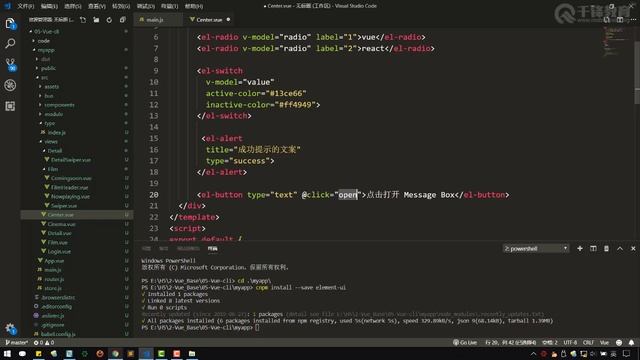640x360 pixels.
Task: Open the Windows action center icon
Action: (x=627, y=353)
